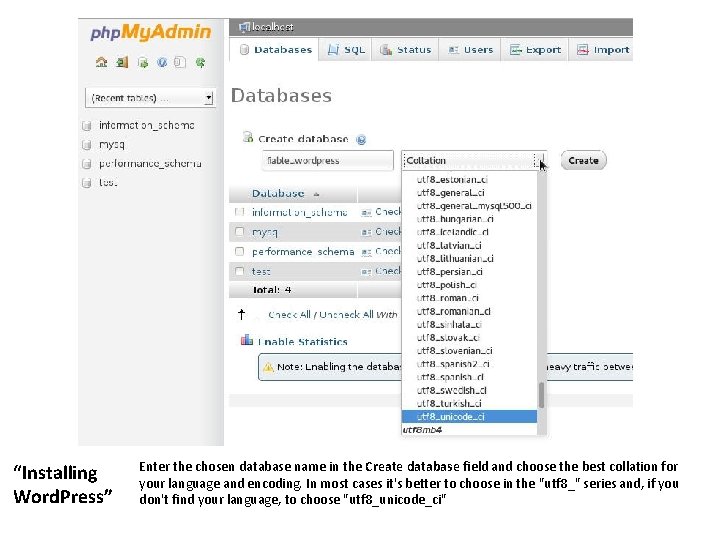Click Check Privileges icon for information_schema
Viewport: 720px width, 540px height.
click(366, 212)
